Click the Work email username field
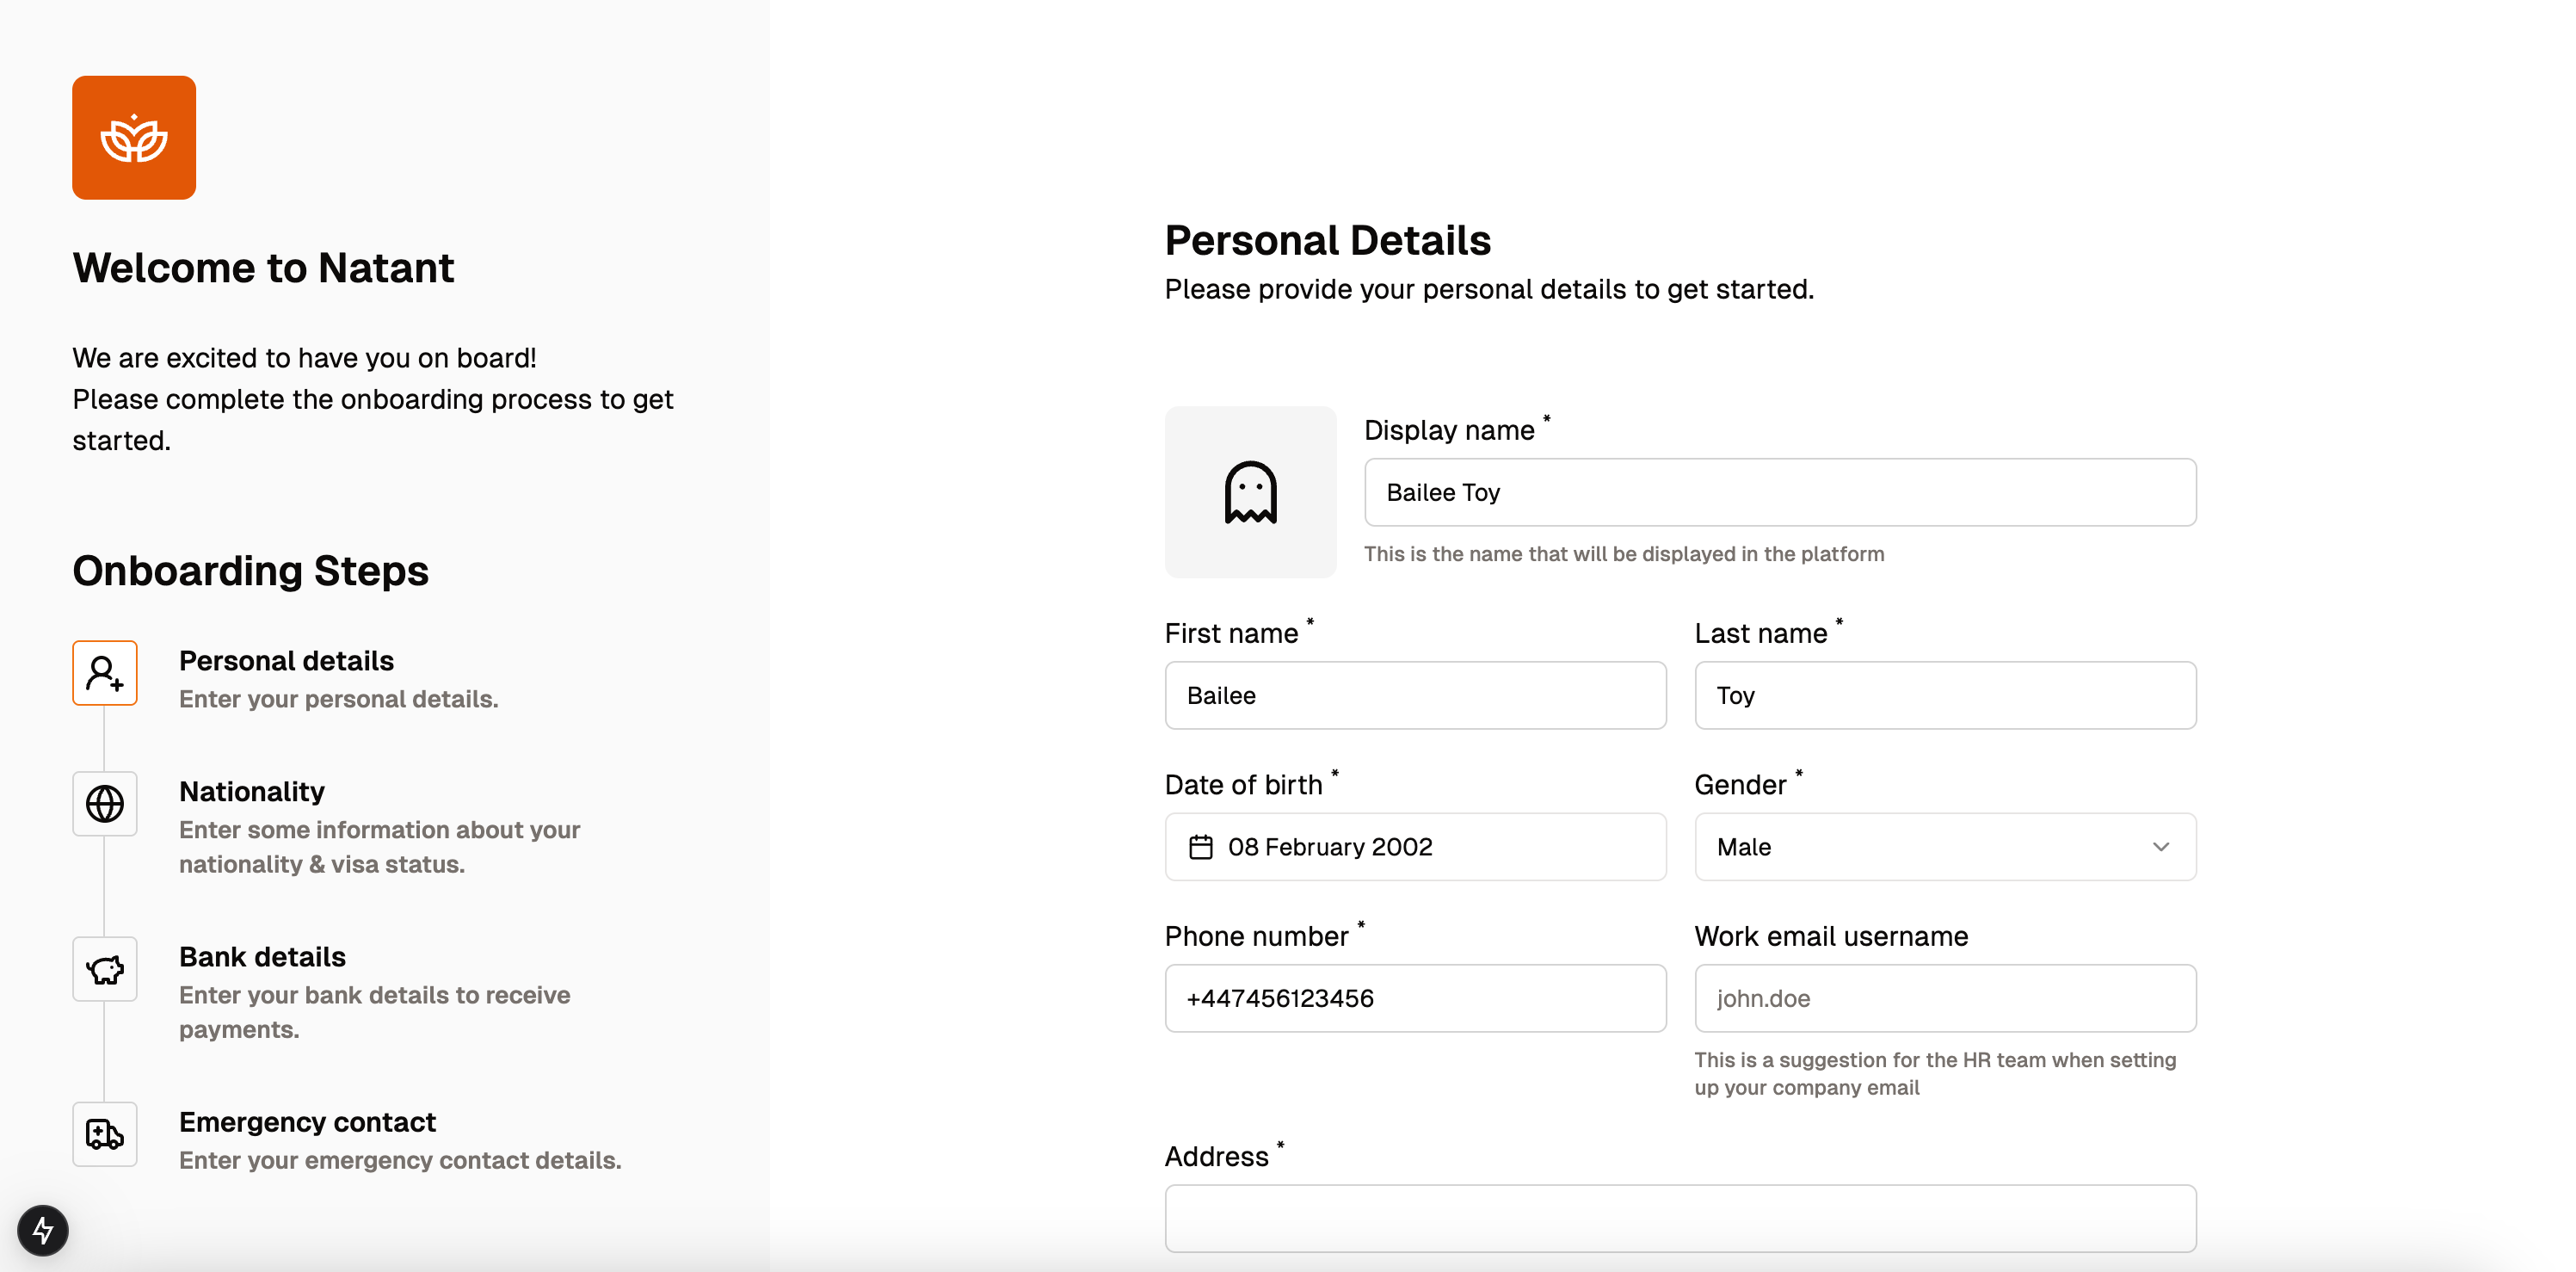This screenshot has width=2576, height=1272. [x=1945, y=998]
